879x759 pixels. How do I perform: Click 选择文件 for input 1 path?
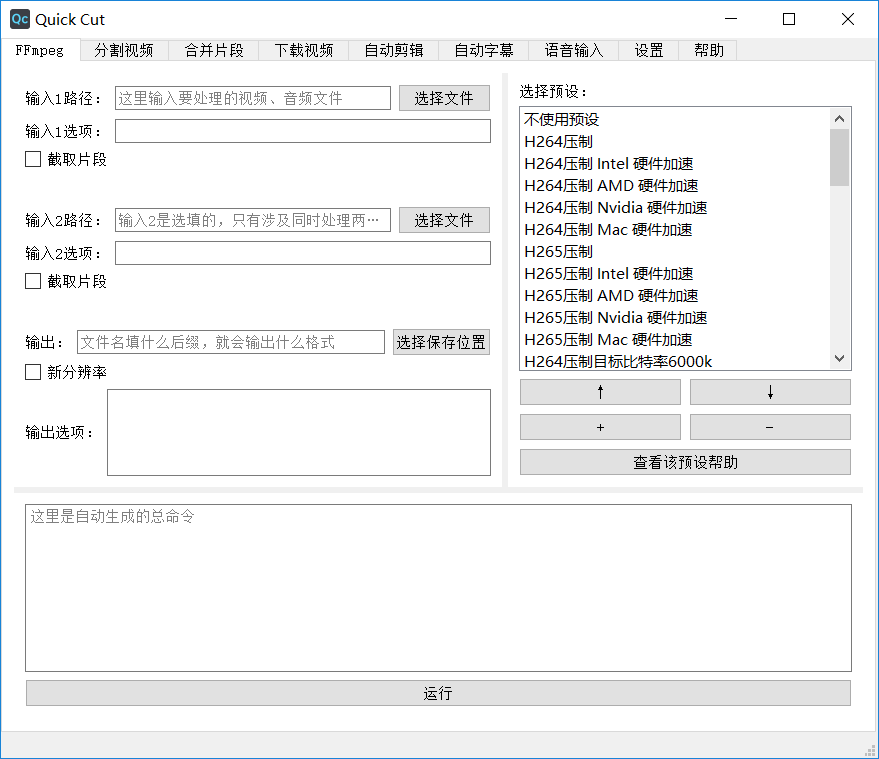(443, 97)
